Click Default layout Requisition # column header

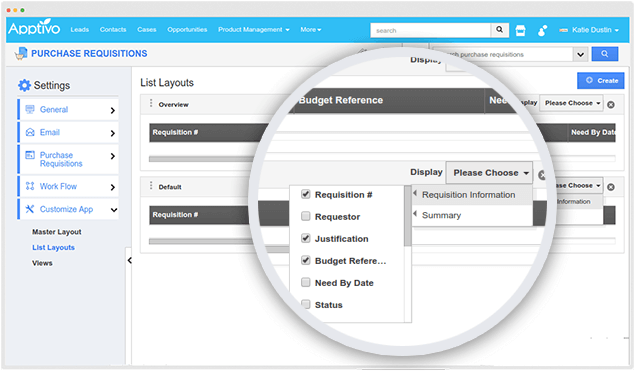click(202, 215)
